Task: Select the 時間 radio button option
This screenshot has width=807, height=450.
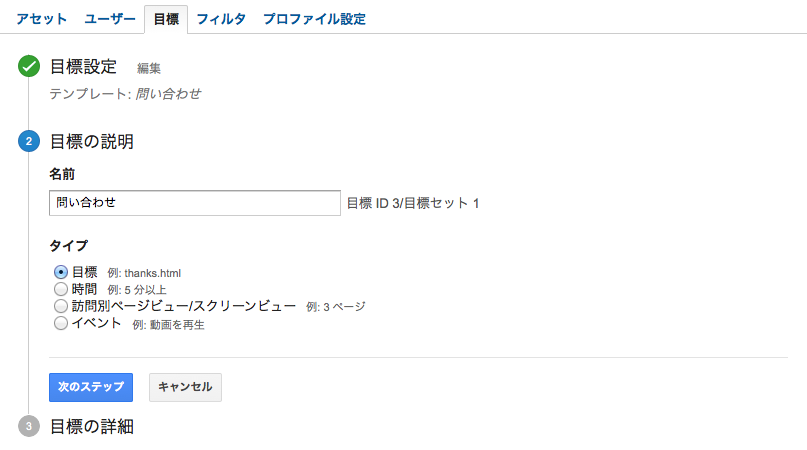Action: click(x=61, y=289)
